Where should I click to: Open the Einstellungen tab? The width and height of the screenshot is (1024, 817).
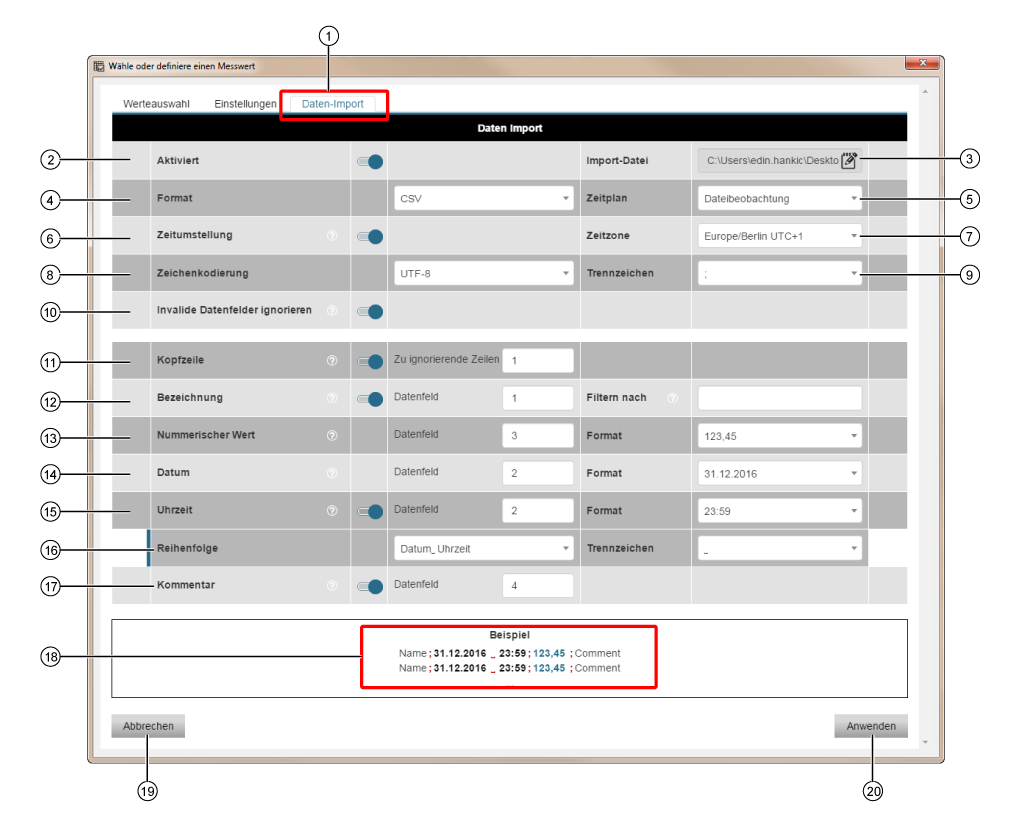point(245,104)
